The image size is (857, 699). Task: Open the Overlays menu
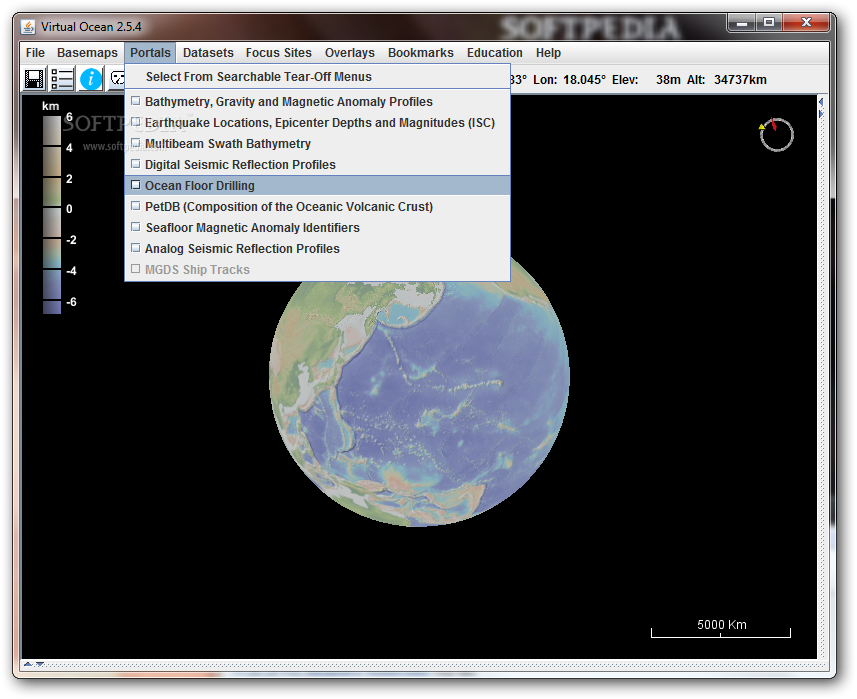[x=350, y=53]
